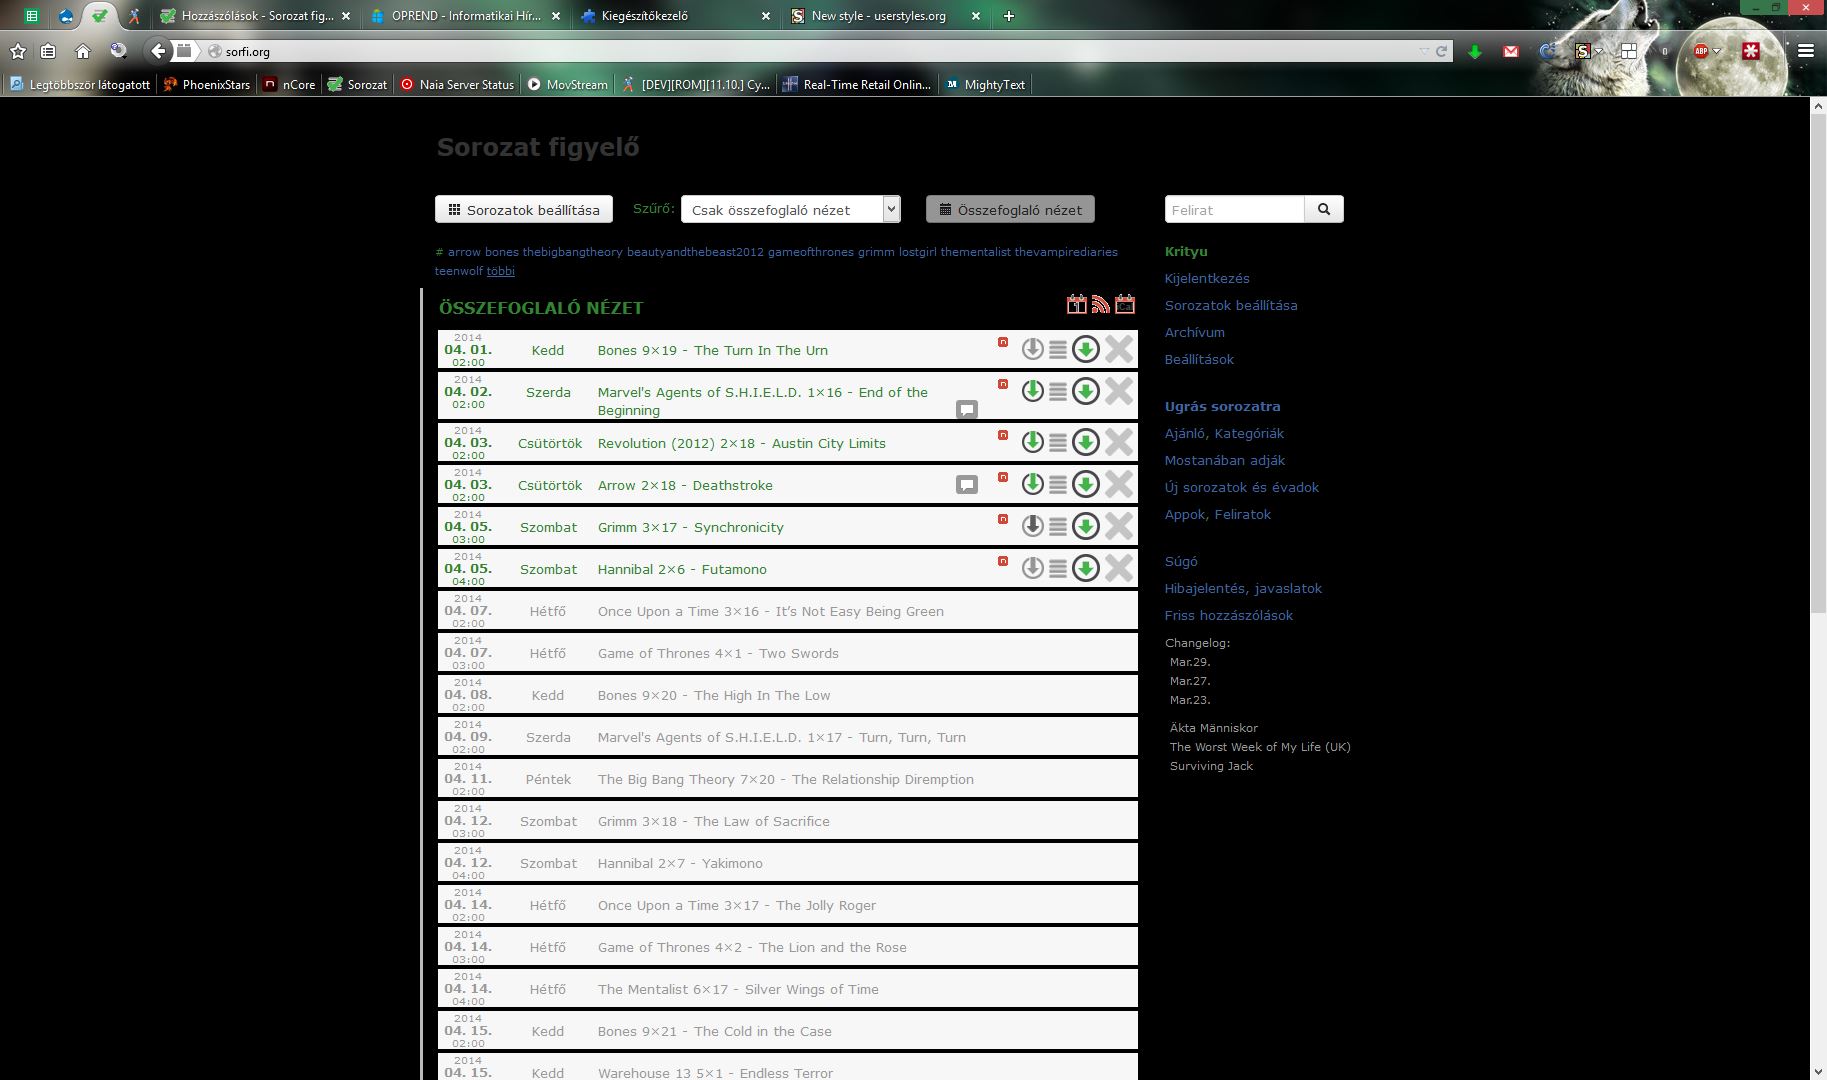Open the PhoenixStars bookmark
The height and width of the screenshot is (1080, 1827).
coord(207,85)
